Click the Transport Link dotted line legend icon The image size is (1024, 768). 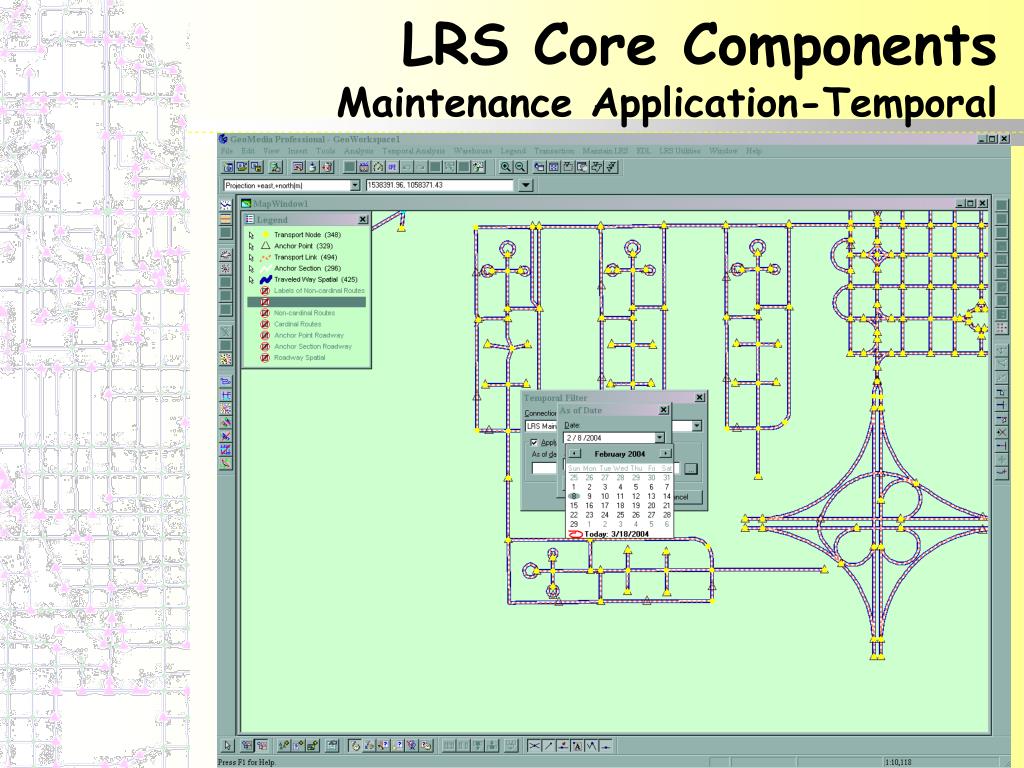(x=266, y=257)
